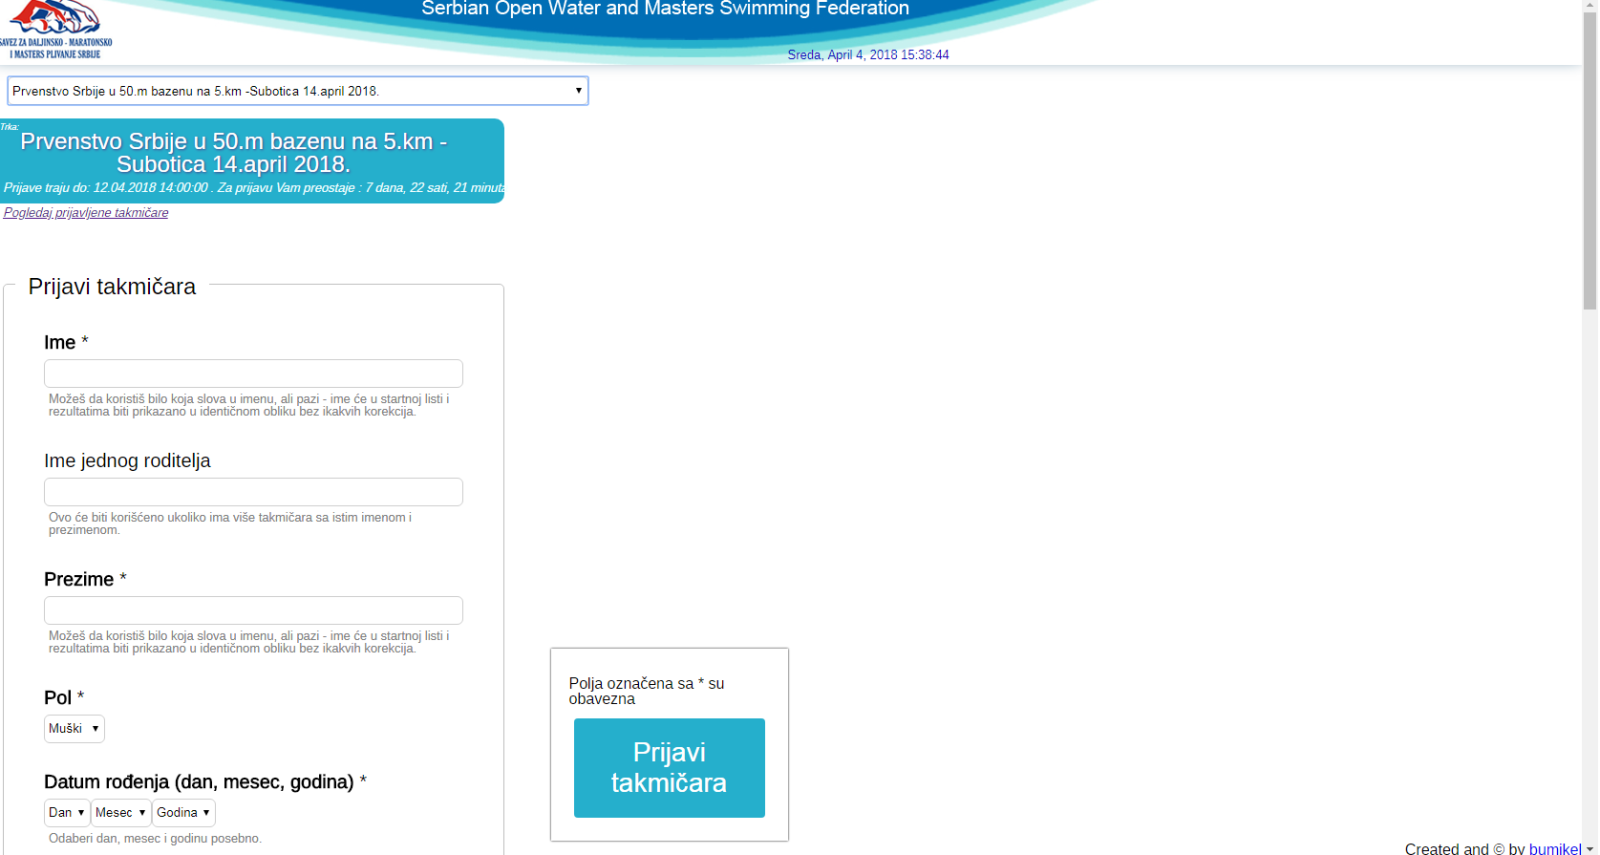The height and width of the screenshot is (855, 1600).
Task: Expand the Pol gender dropdown
Action: point(74,729)
